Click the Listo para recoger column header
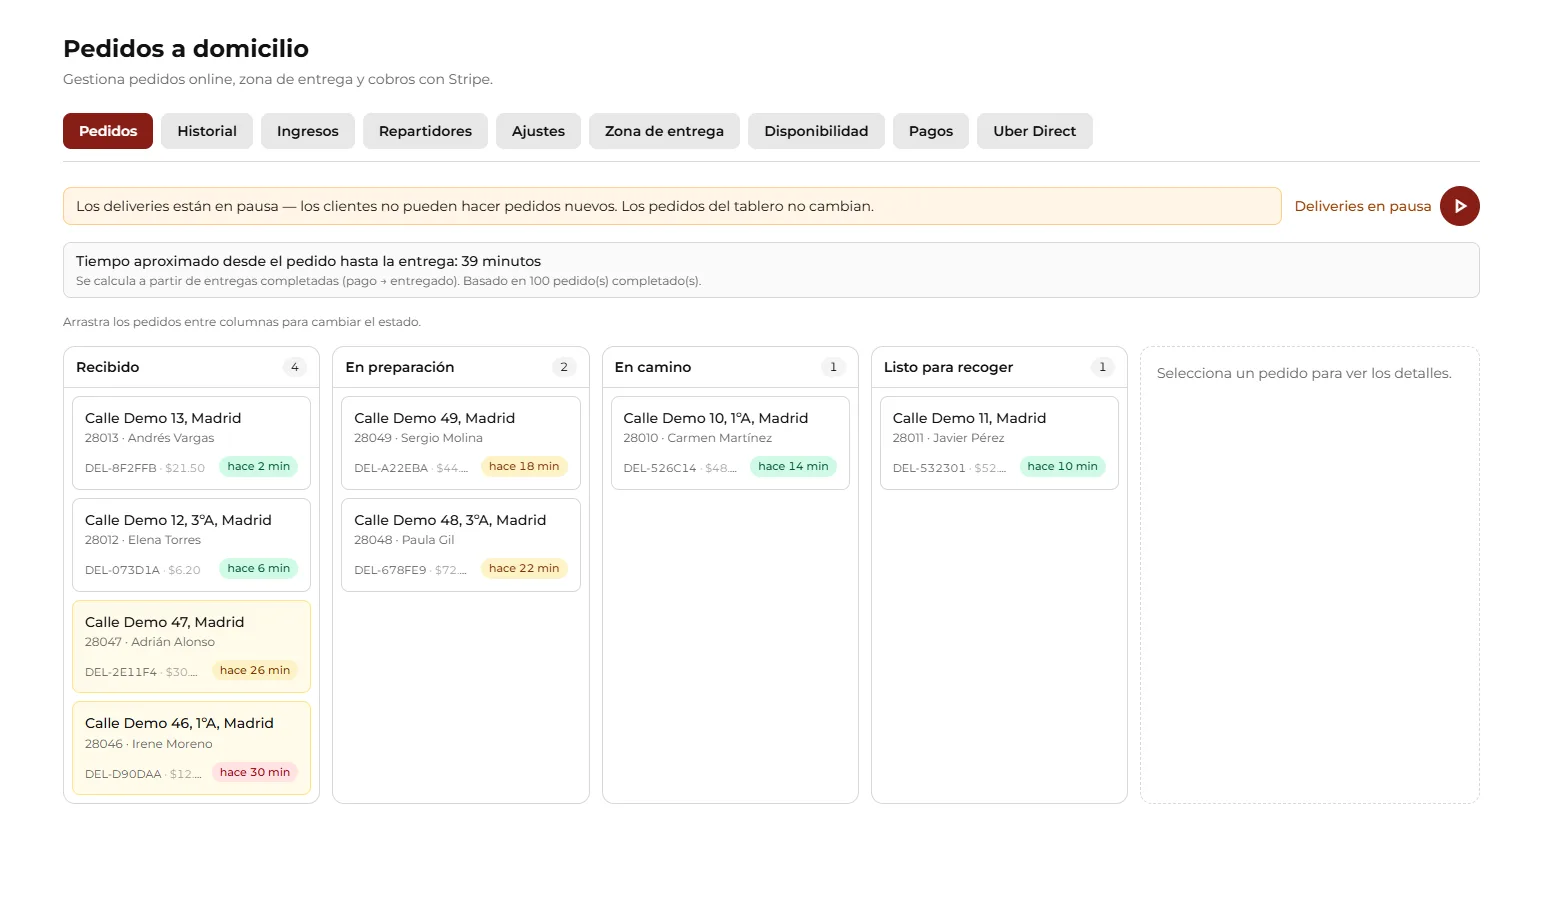This screenshot has width=1562, height=905. tap(999, 367)
